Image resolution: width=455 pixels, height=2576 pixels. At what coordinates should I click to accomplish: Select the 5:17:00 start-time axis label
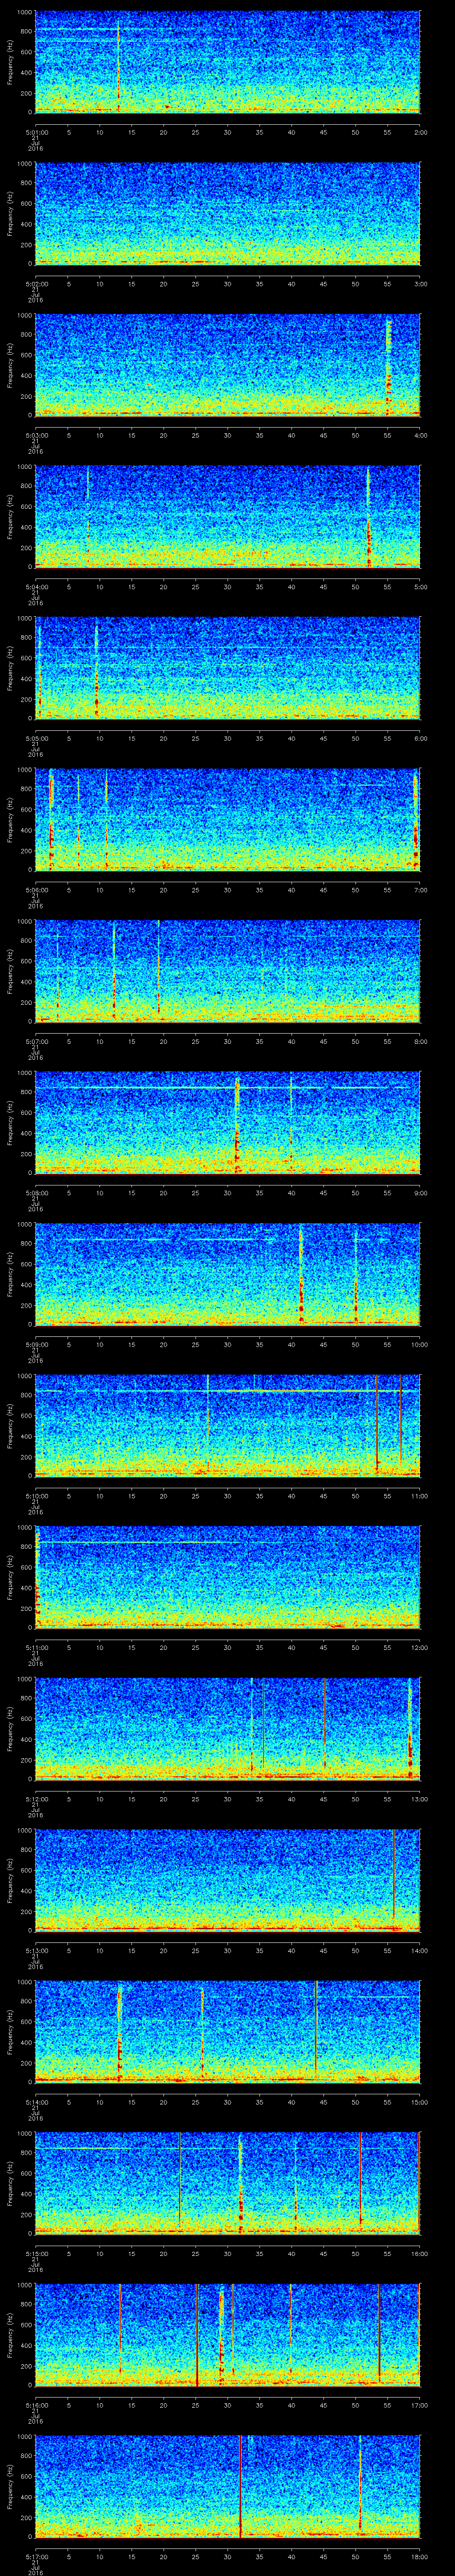coord(36,2556)
